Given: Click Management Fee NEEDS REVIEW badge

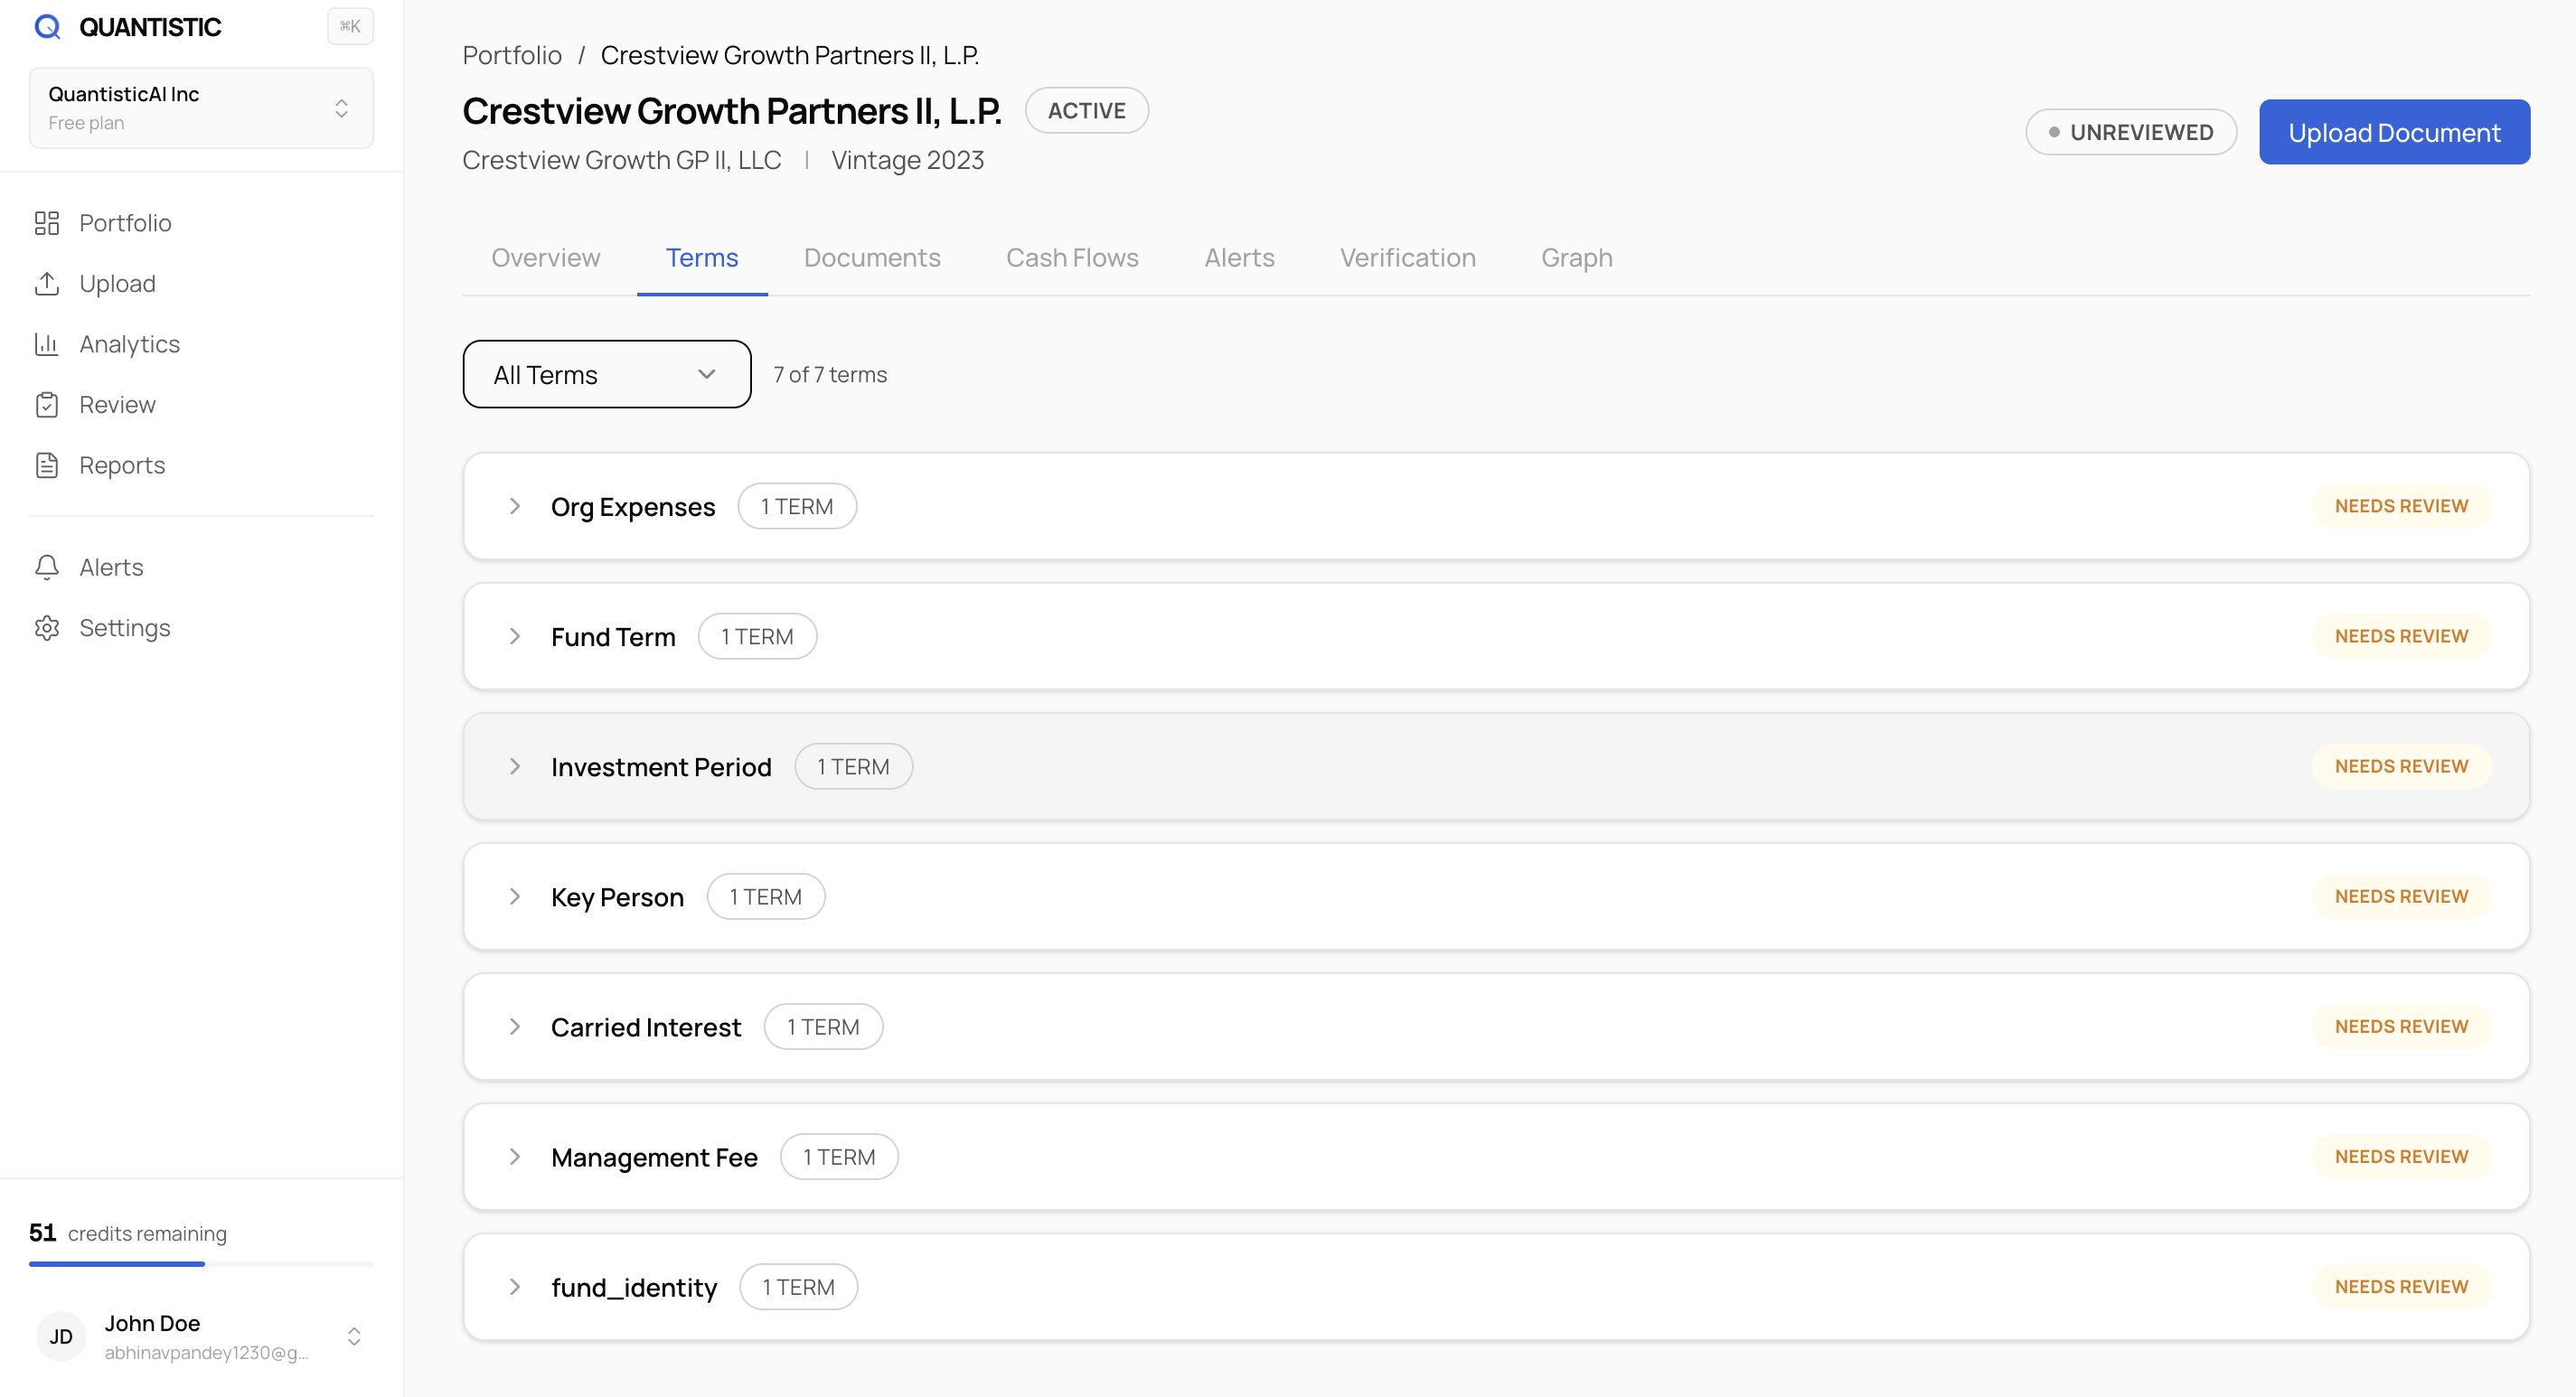Looking at the screenshot, I should pos(2401,1157).
